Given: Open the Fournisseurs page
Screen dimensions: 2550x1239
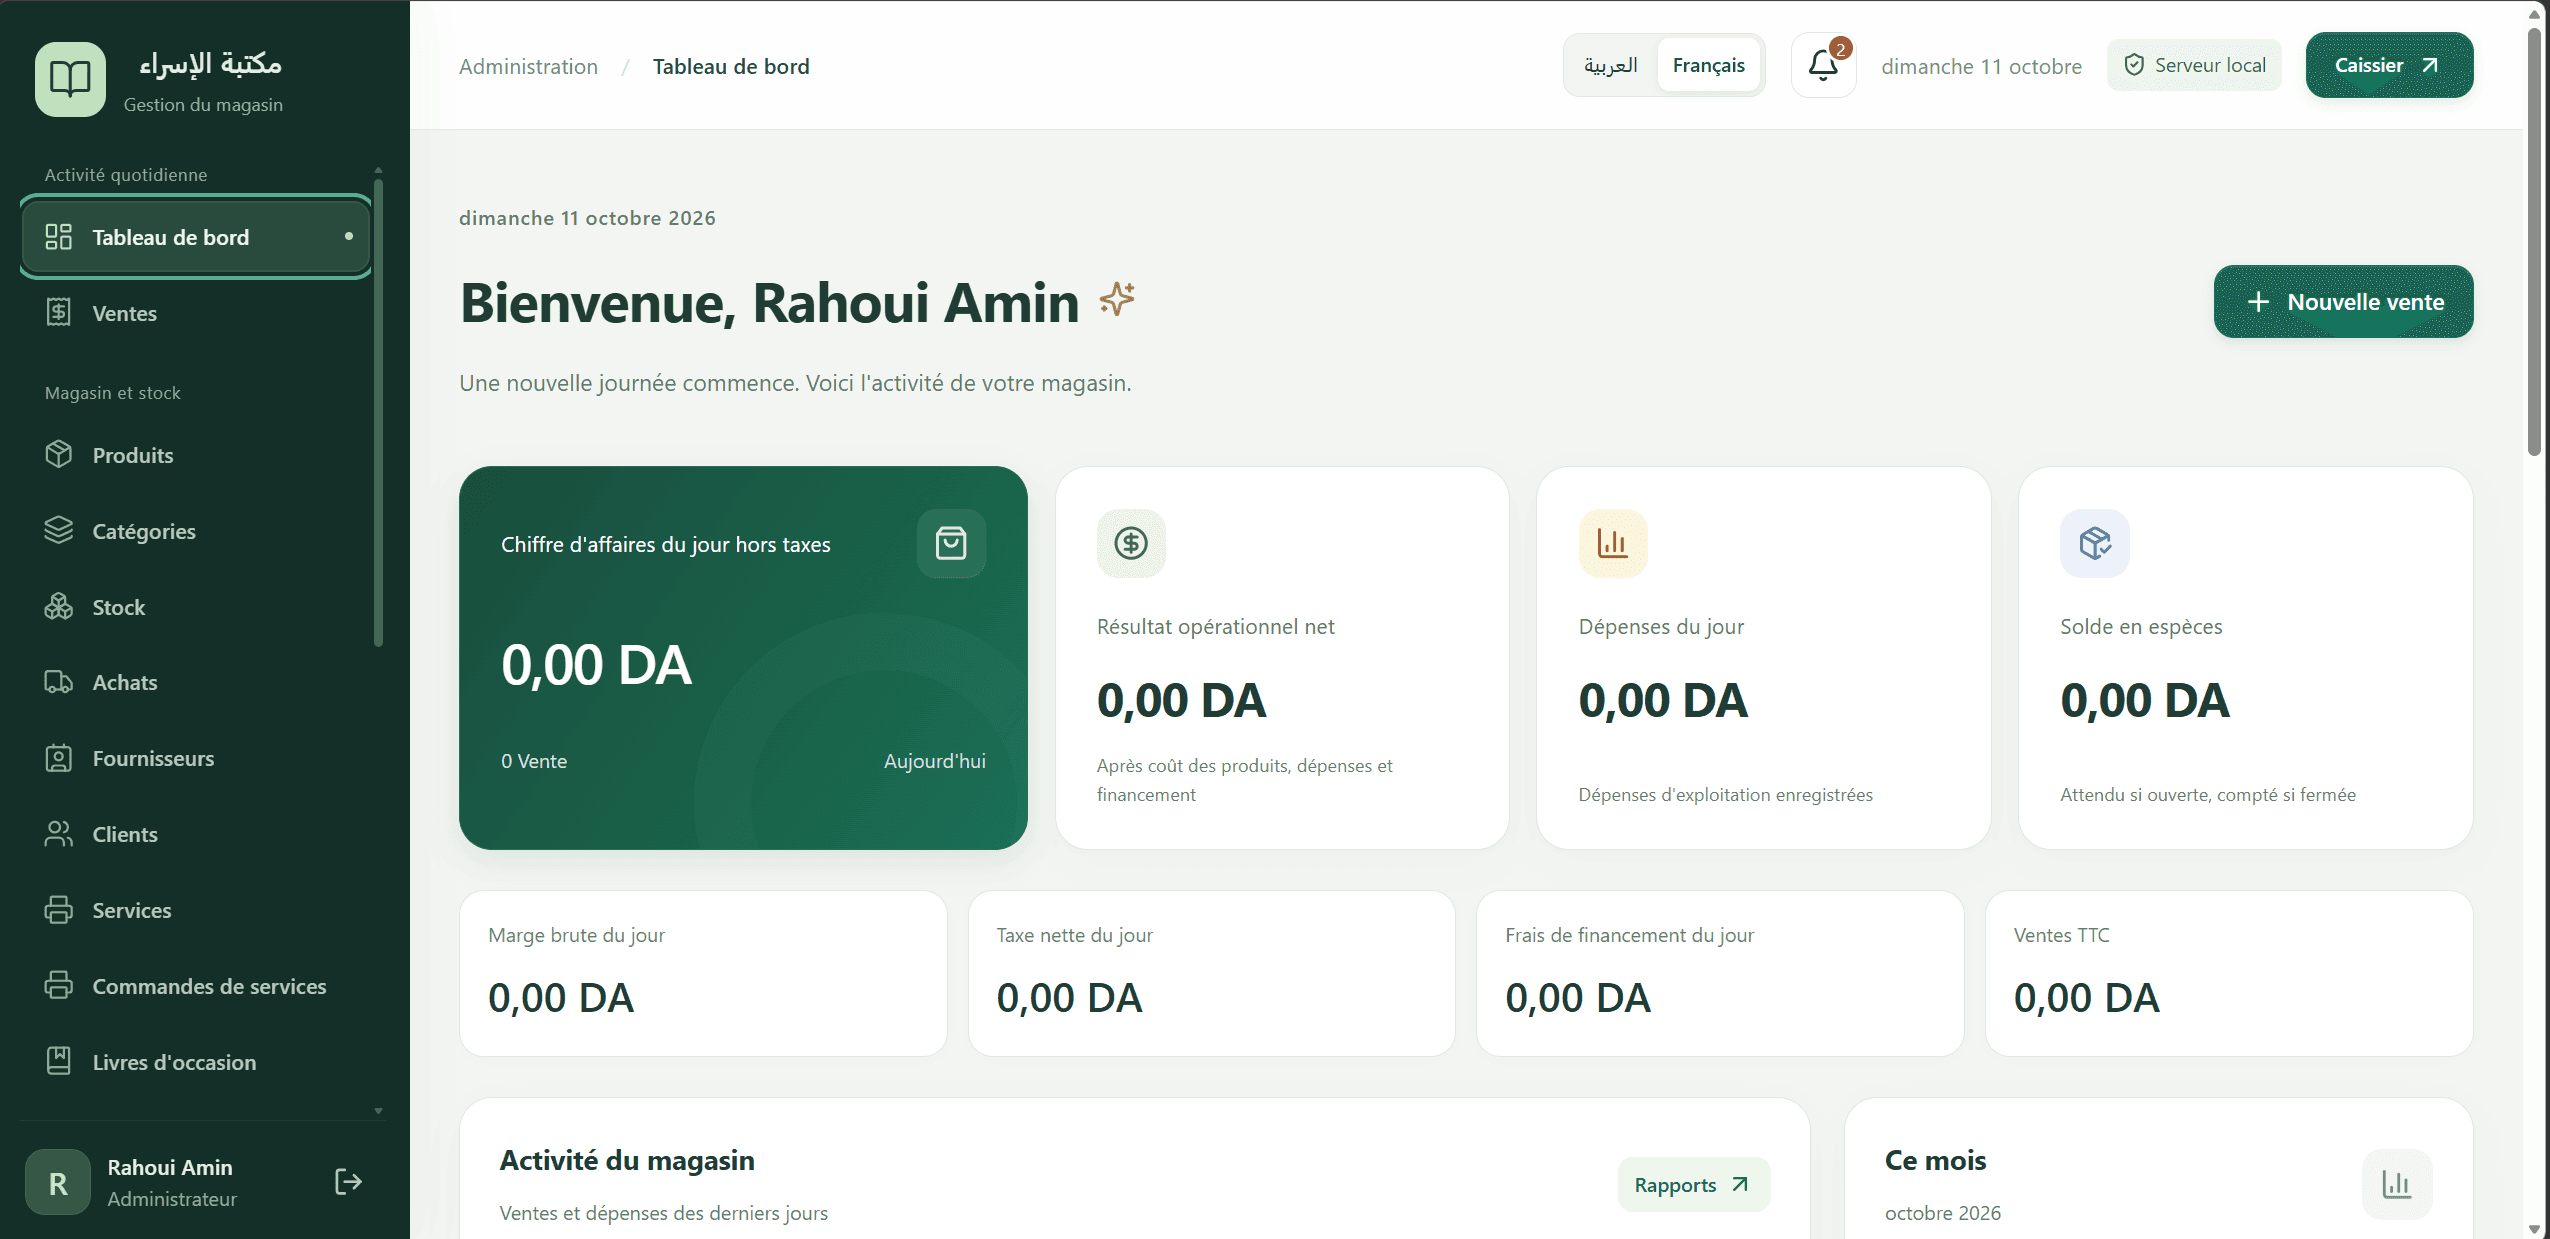Looking at the screenshot, I should click(x=196, y=758).
